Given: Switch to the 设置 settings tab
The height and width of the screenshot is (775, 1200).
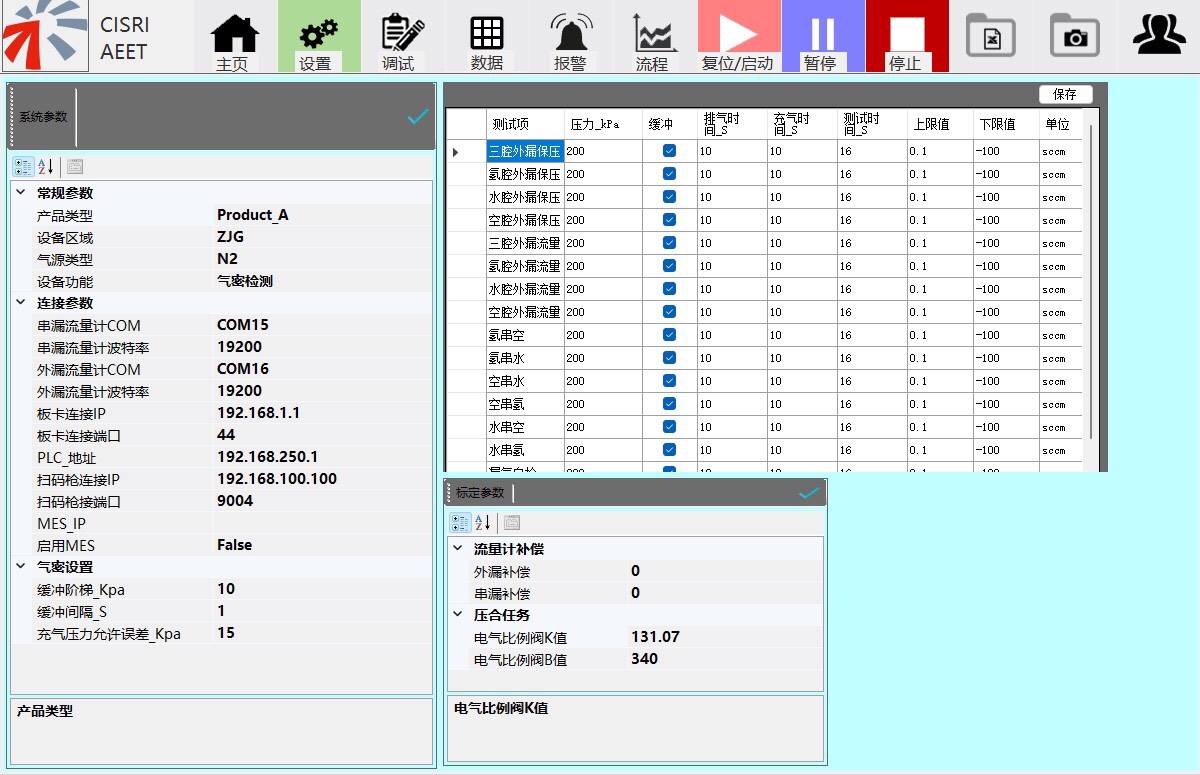Looking at the screenshot, I should (x=318, y=37).
